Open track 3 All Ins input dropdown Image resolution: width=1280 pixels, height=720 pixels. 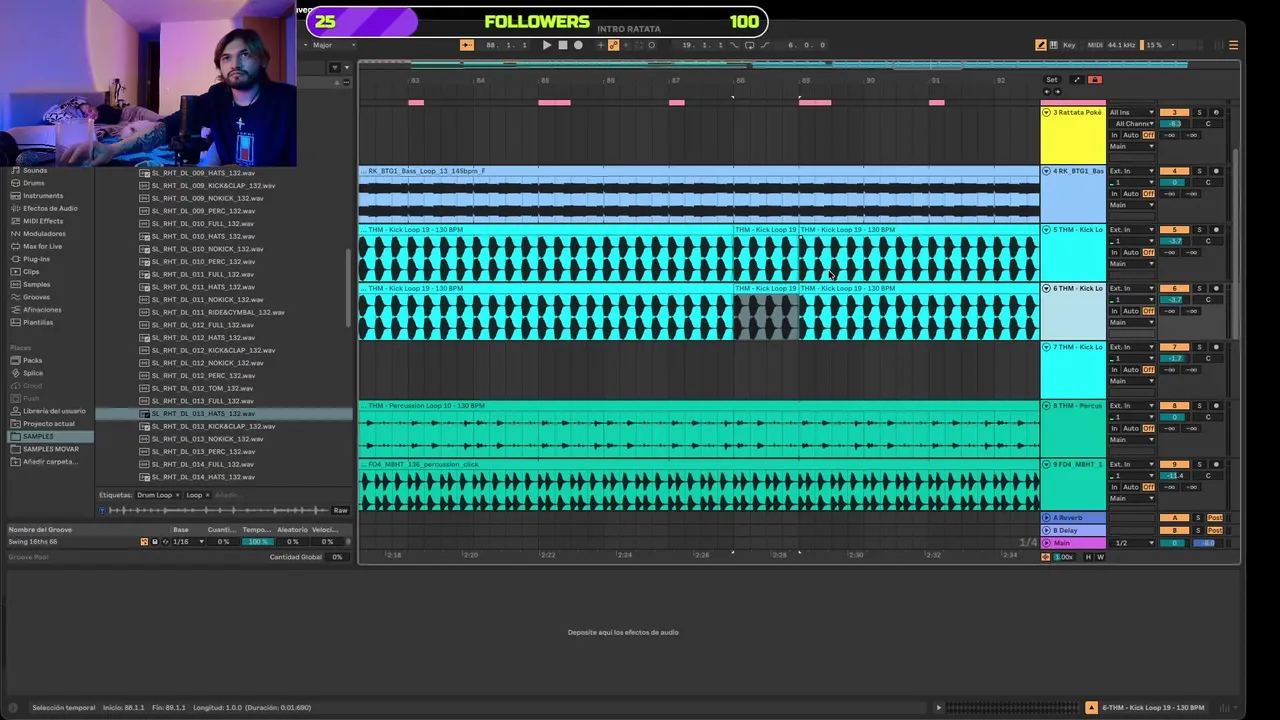(x=1132, y=112)
